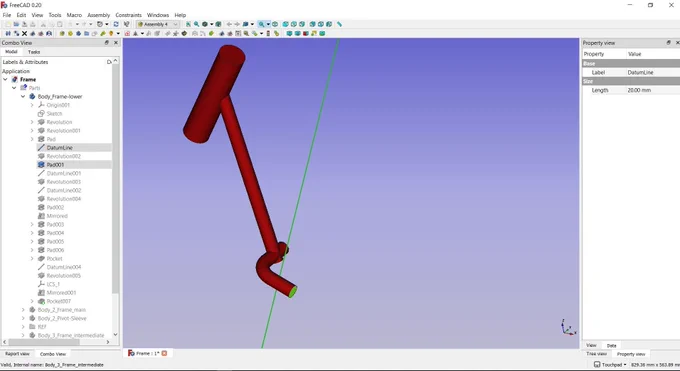Open the Constraints menu
The height and width of the screenshot is (371, 680).
pos(128,15)
